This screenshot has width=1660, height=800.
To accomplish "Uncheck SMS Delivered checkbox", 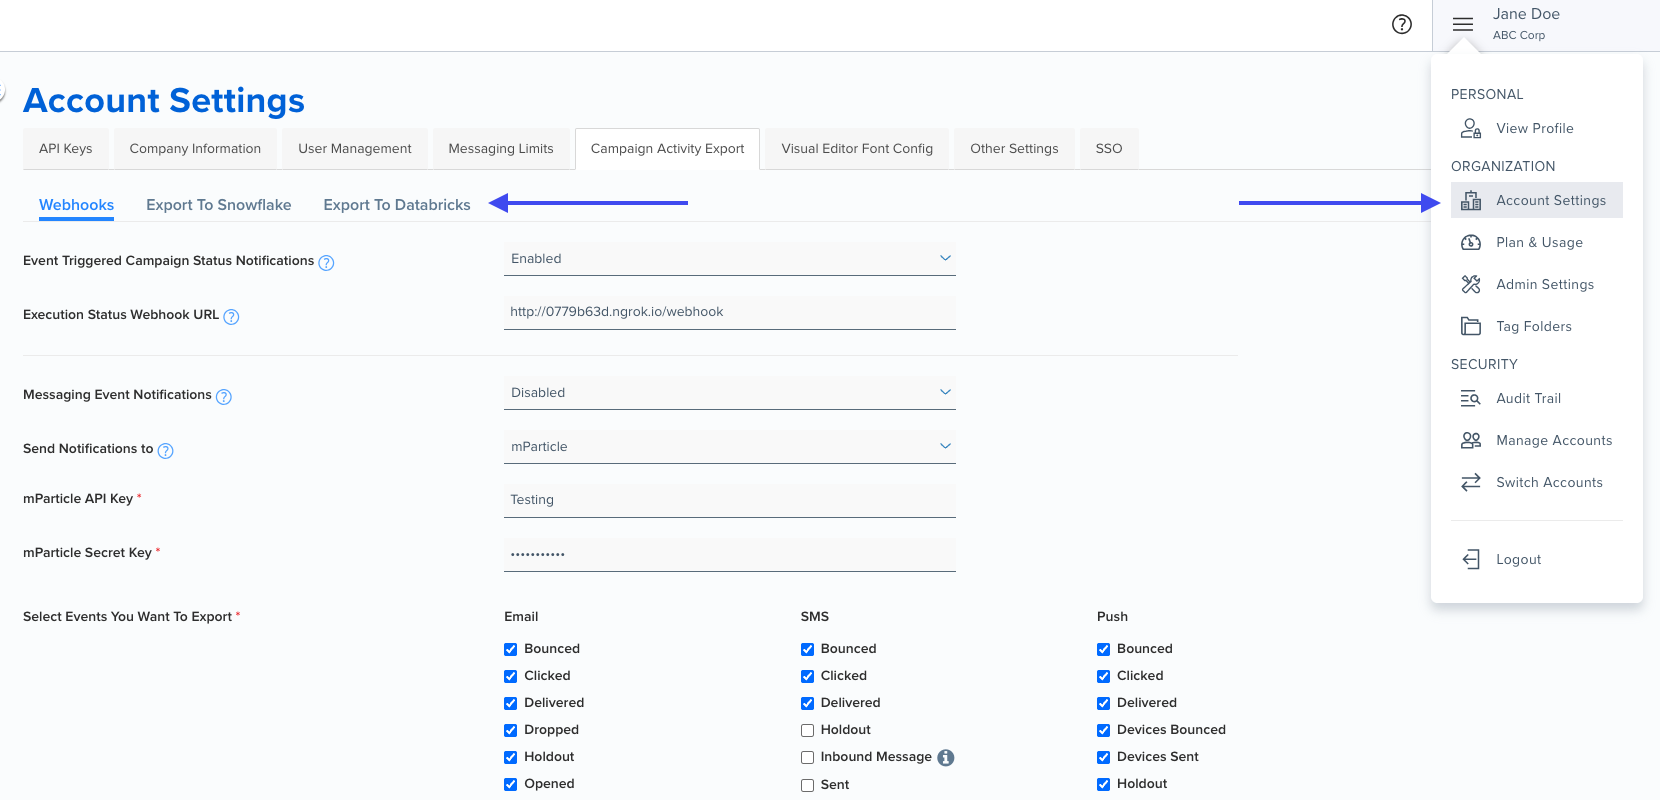I will pos(807,703).
